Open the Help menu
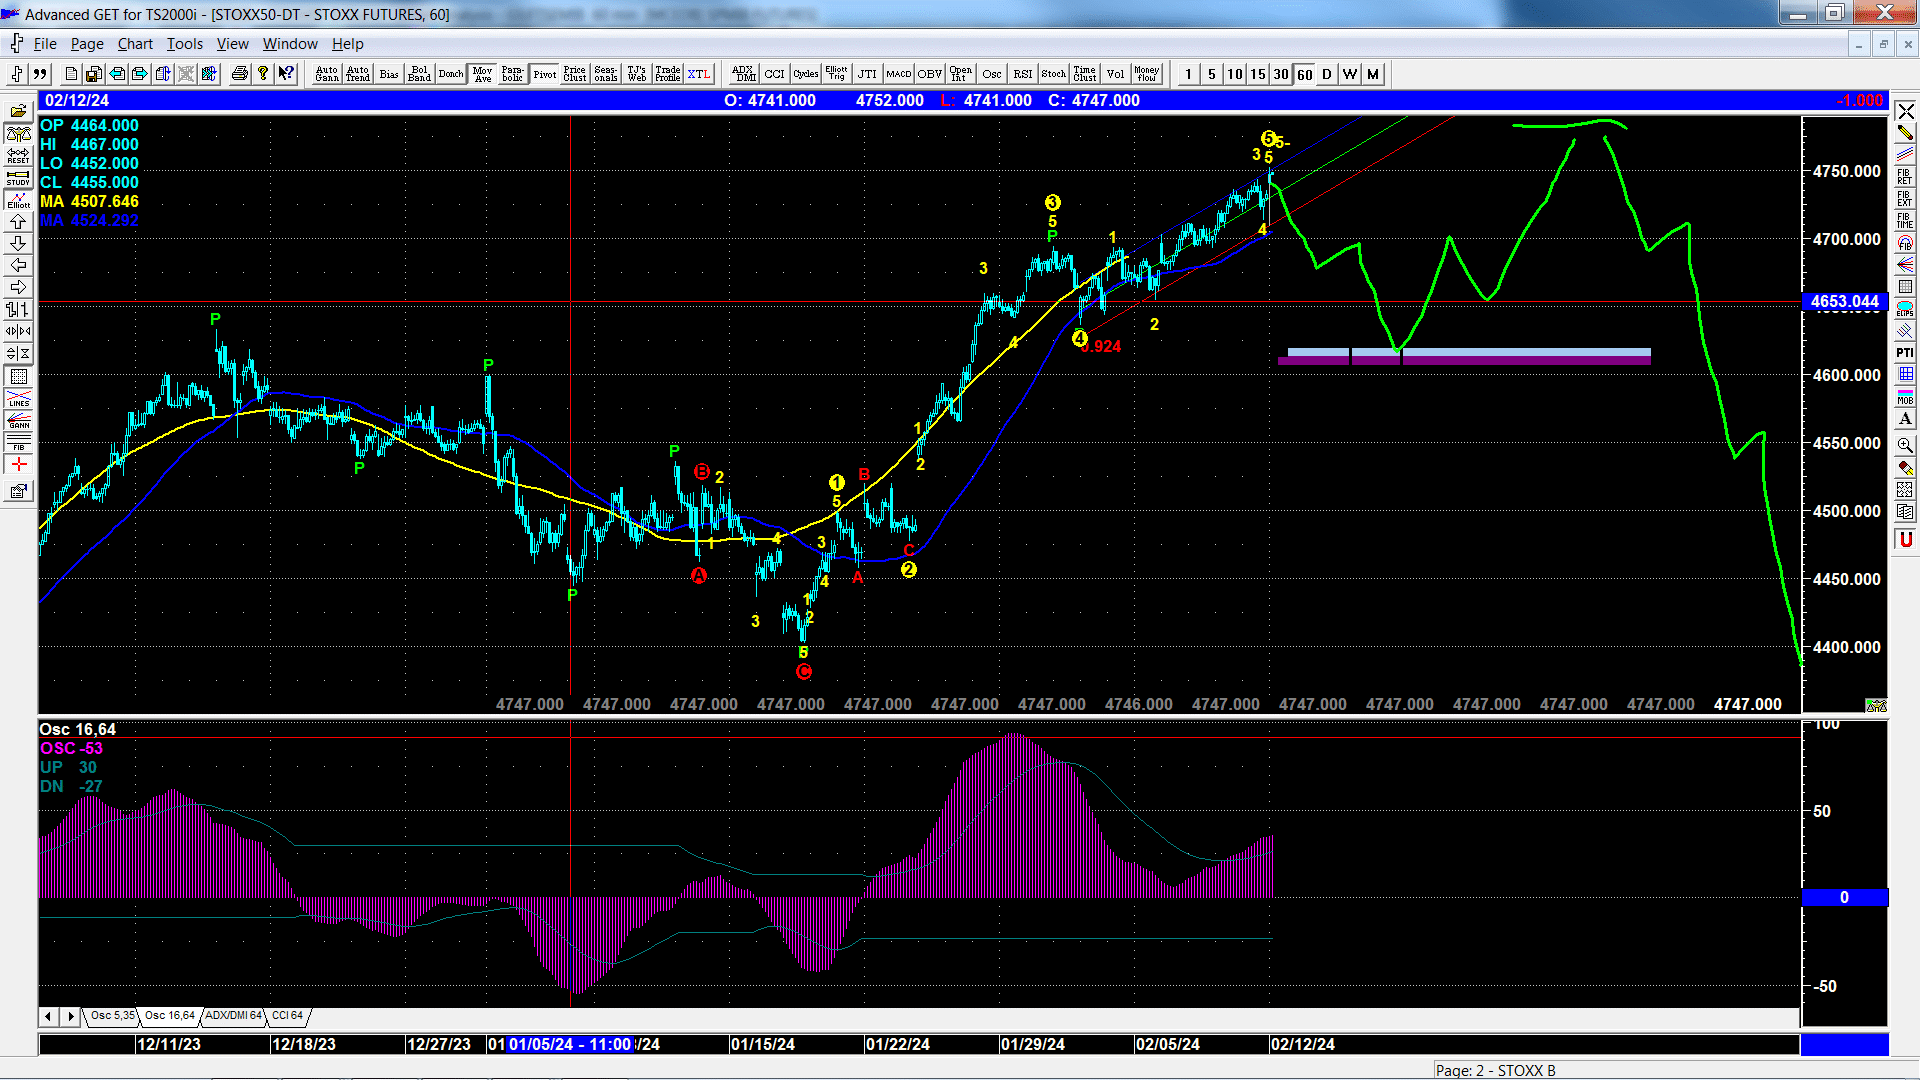The image size is (1920, 1080). pyautogui.click(x=348, y=44)
